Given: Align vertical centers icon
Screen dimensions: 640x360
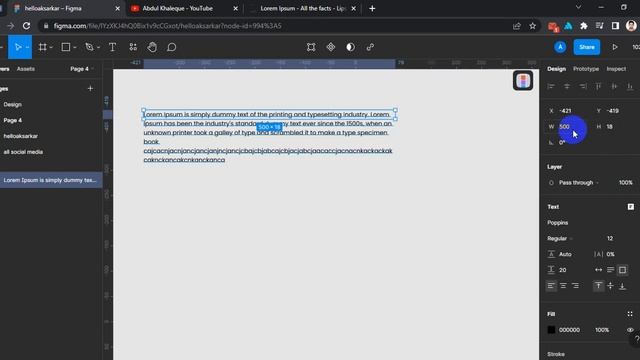Looking at the screenshot, I should click(614, 86).
